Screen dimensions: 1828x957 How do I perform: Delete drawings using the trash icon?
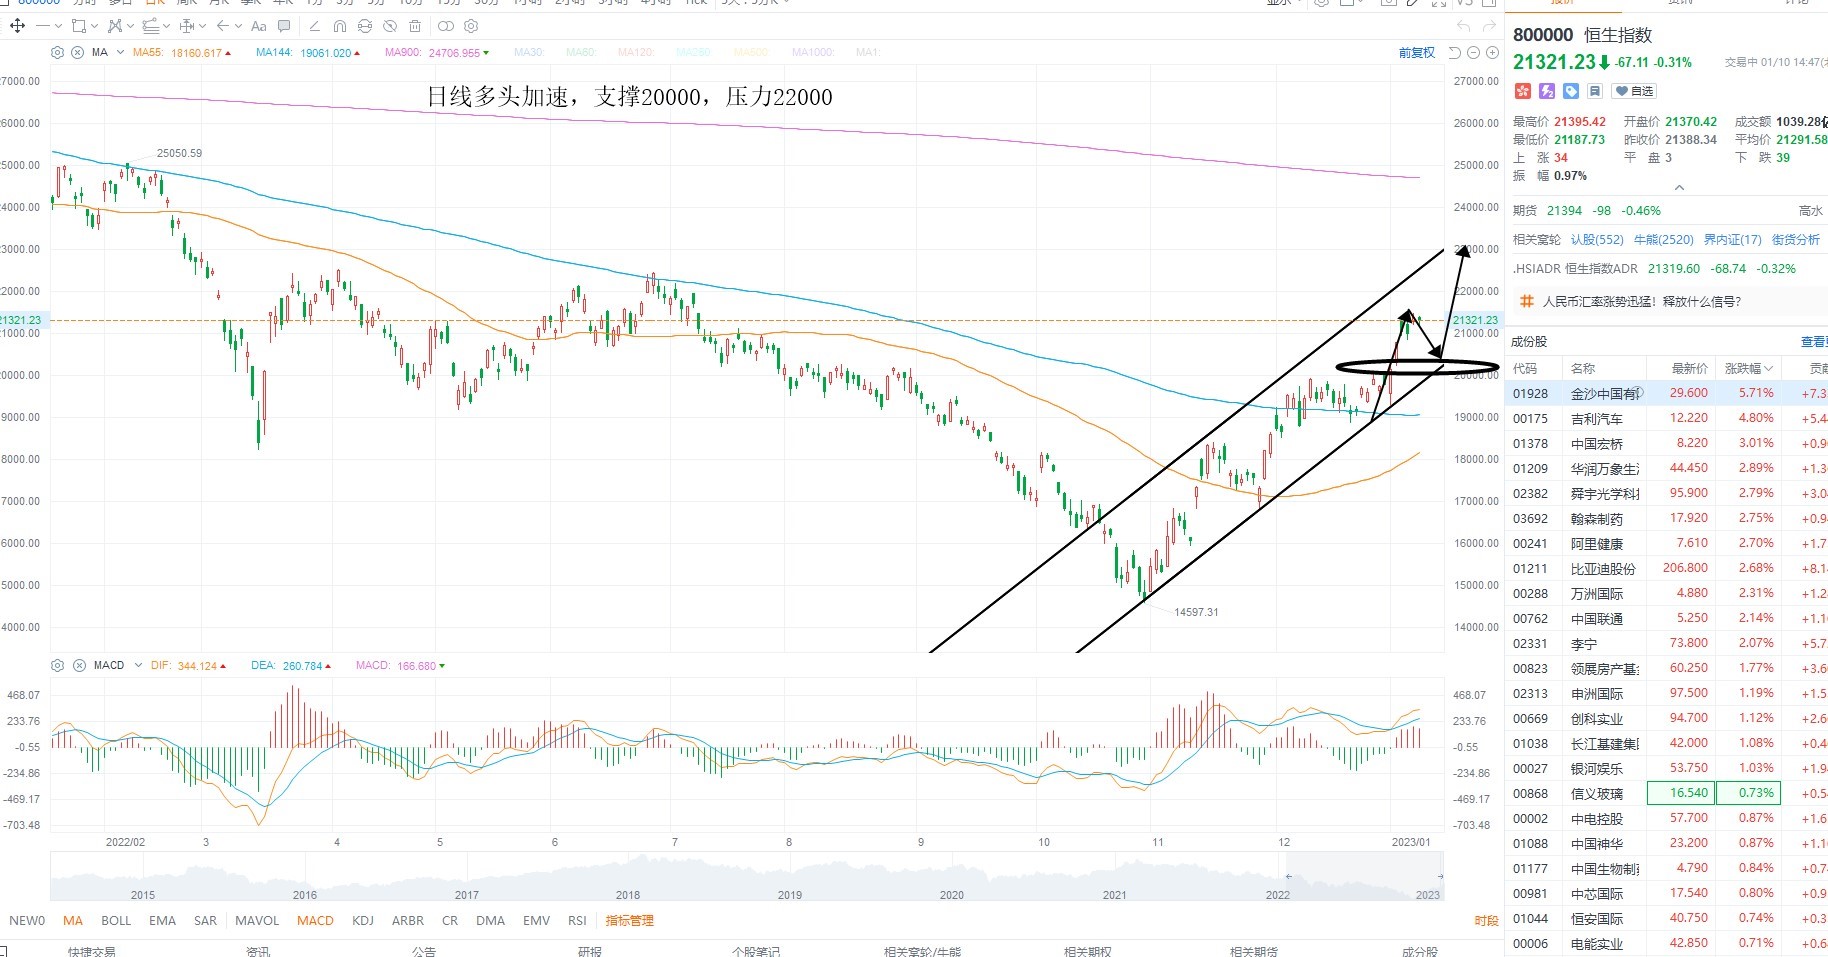click(x=415, y=26)
